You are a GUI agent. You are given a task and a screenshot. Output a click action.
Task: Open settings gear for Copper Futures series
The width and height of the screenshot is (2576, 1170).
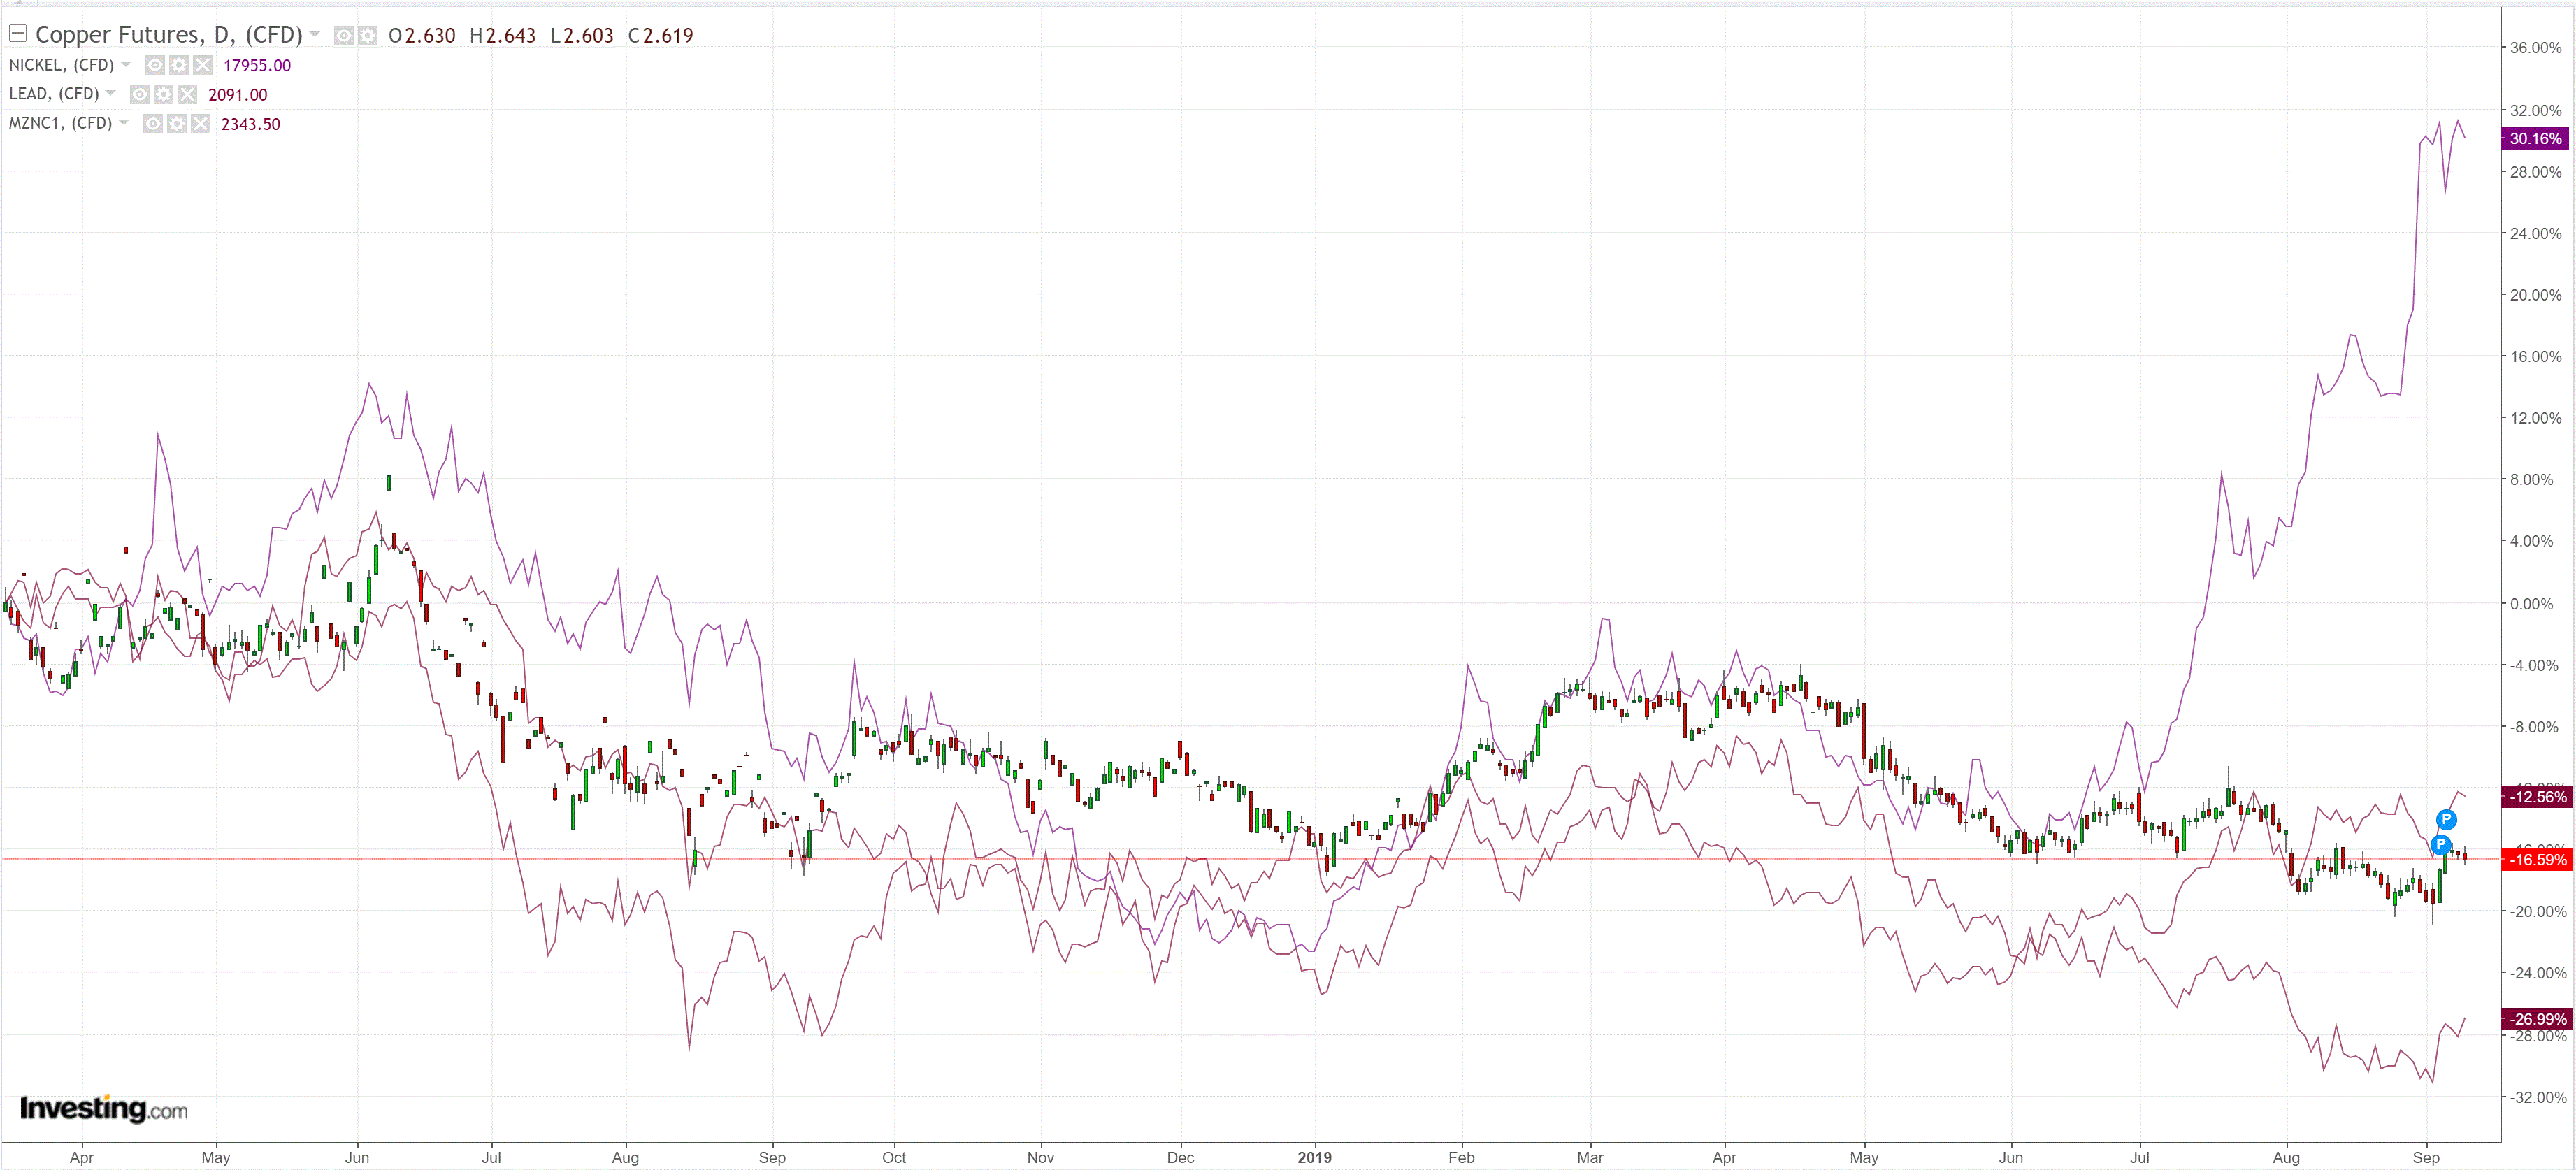click(x=368, y=36)
